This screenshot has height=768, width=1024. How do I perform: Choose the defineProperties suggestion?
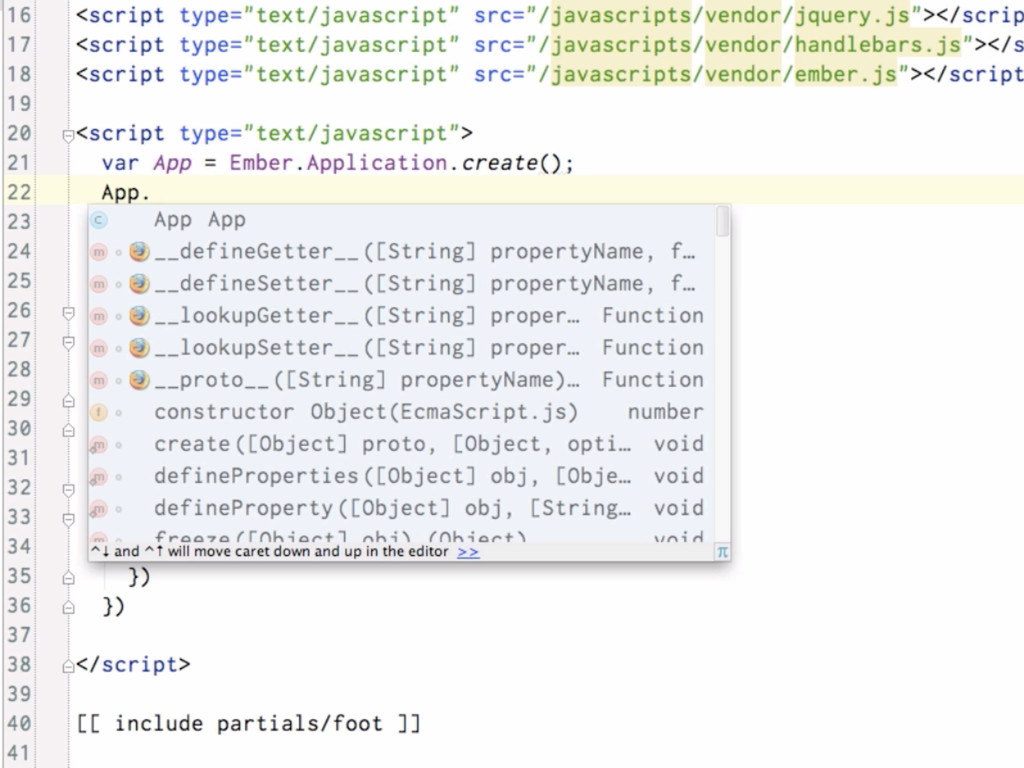pos(401,475)
